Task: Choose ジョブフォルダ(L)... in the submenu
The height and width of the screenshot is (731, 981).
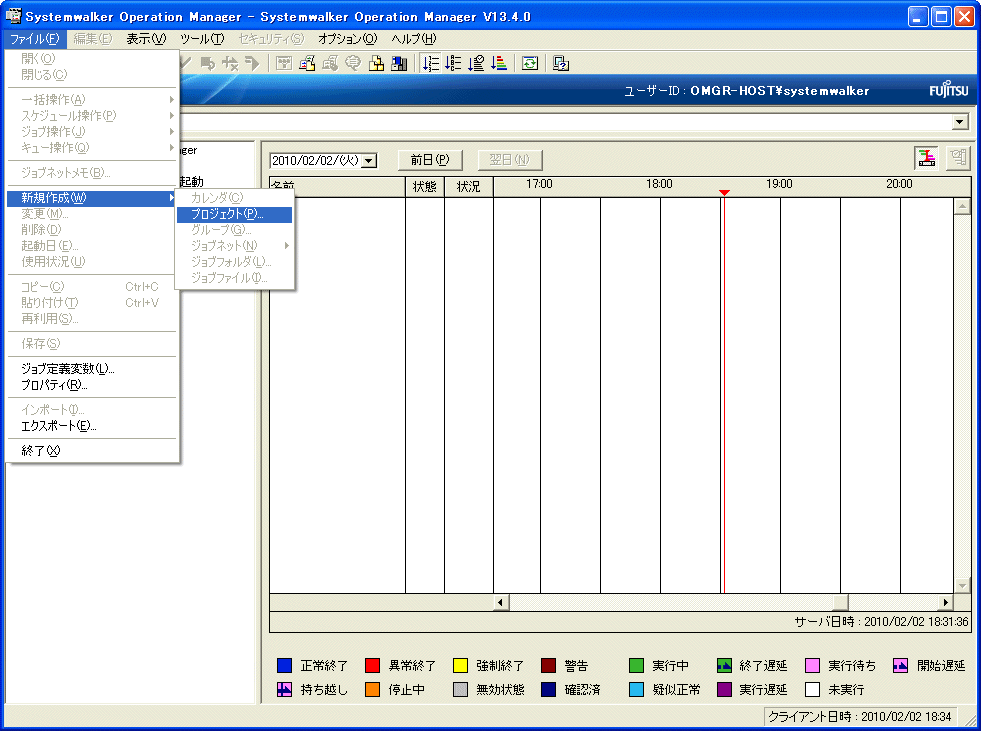Action: (x=235, y=262)
